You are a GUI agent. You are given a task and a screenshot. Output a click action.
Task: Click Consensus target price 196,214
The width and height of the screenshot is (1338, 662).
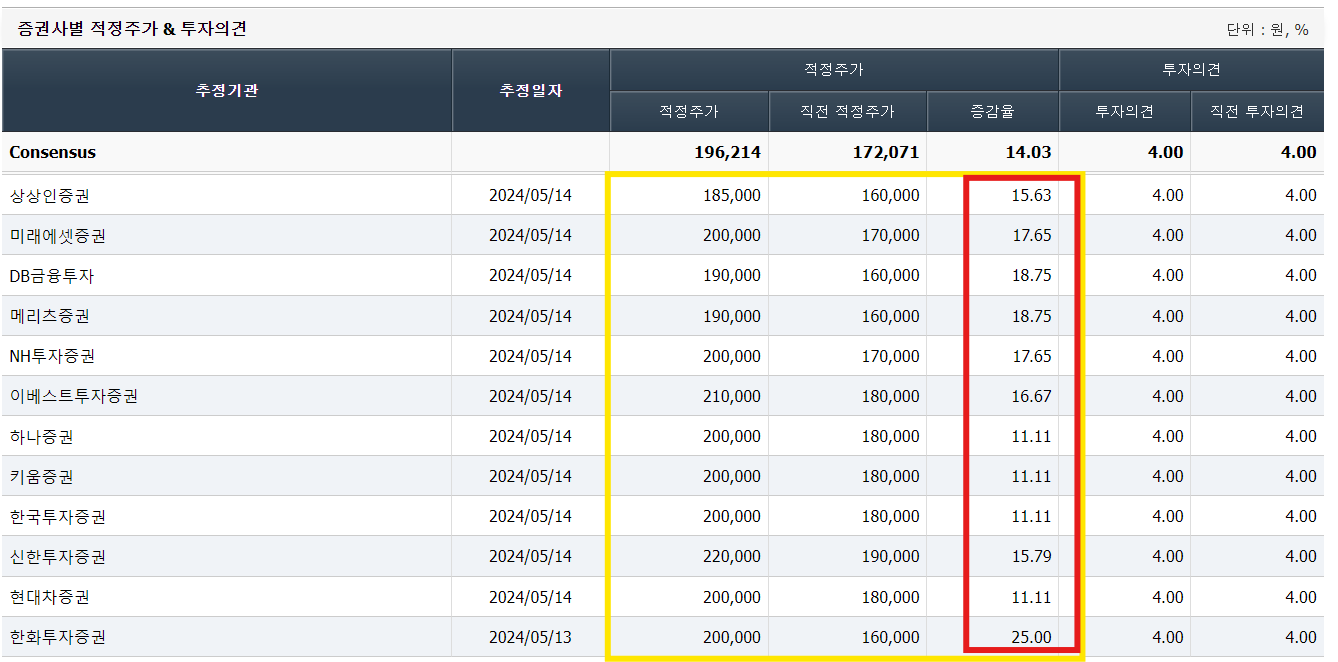(727, 153)
